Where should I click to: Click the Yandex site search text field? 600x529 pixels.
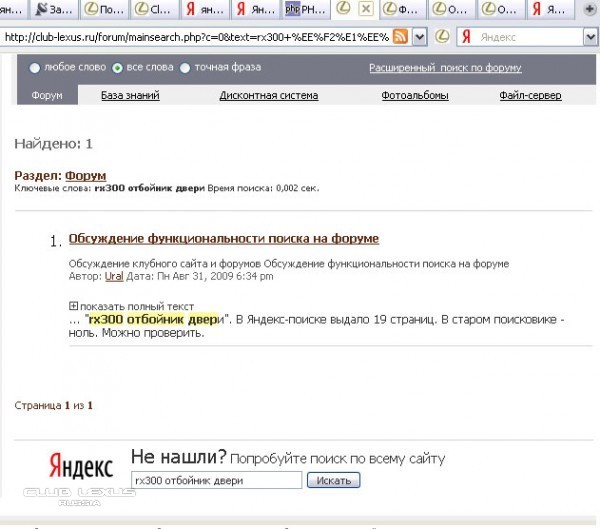pyautogui.click(x=216, y=480)
